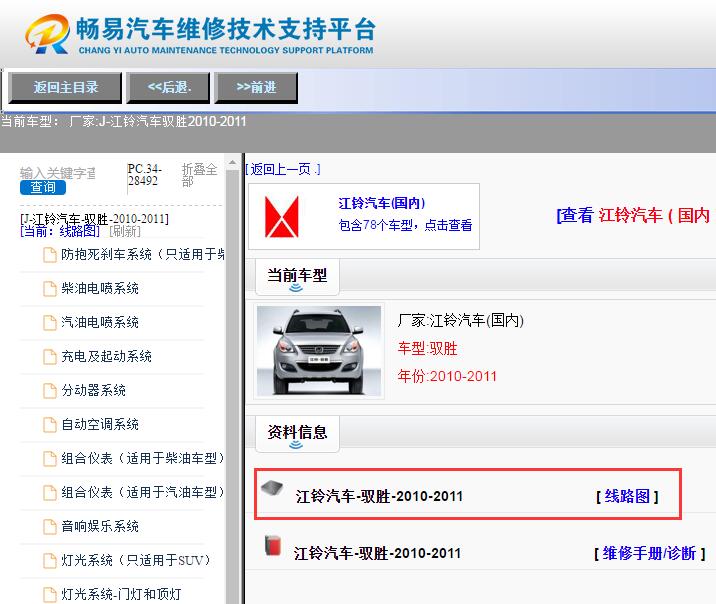
Task: Click document icon next to 自动空调系统
Action: tap(49, 425)
